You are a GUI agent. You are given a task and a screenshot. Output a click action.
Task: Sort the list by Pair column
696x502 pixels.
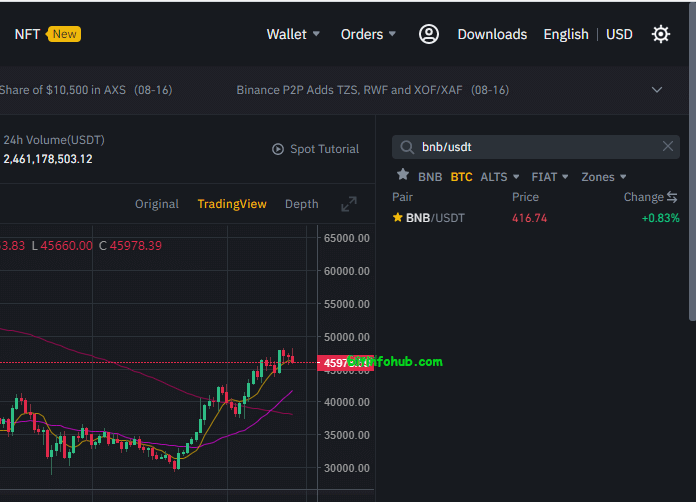[x=403, y=197]
